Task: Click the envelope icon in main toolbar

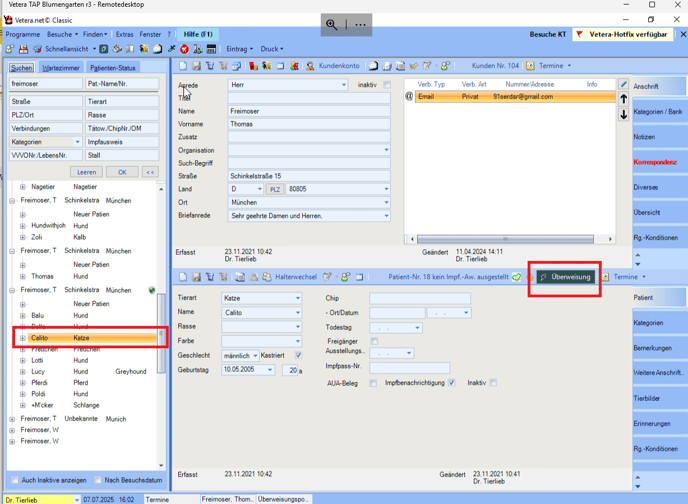Action: [158, 49]
